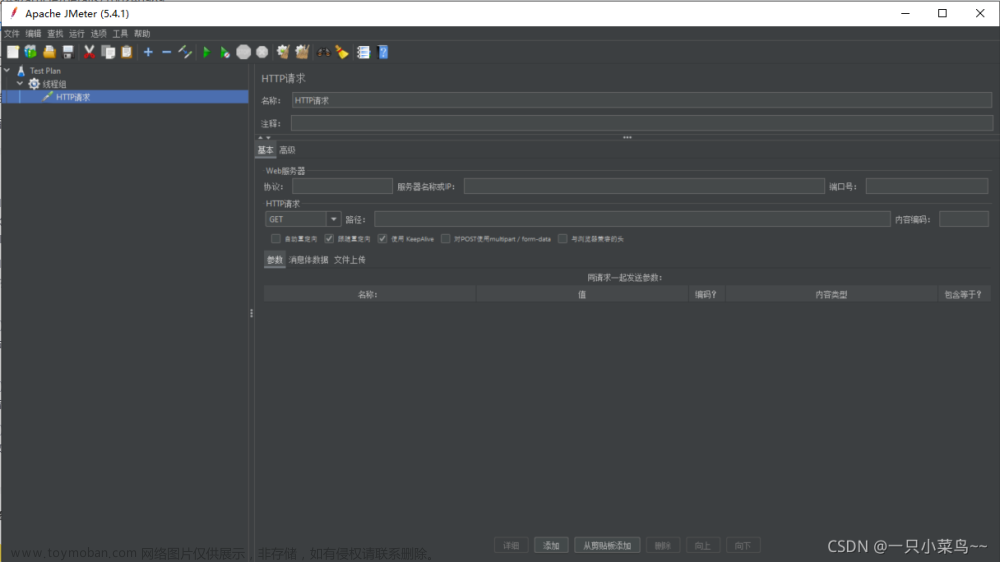Click the 从剪贴板添加 button
The width and height of the screenshot is (1000, 562).
tap(607, 546)
